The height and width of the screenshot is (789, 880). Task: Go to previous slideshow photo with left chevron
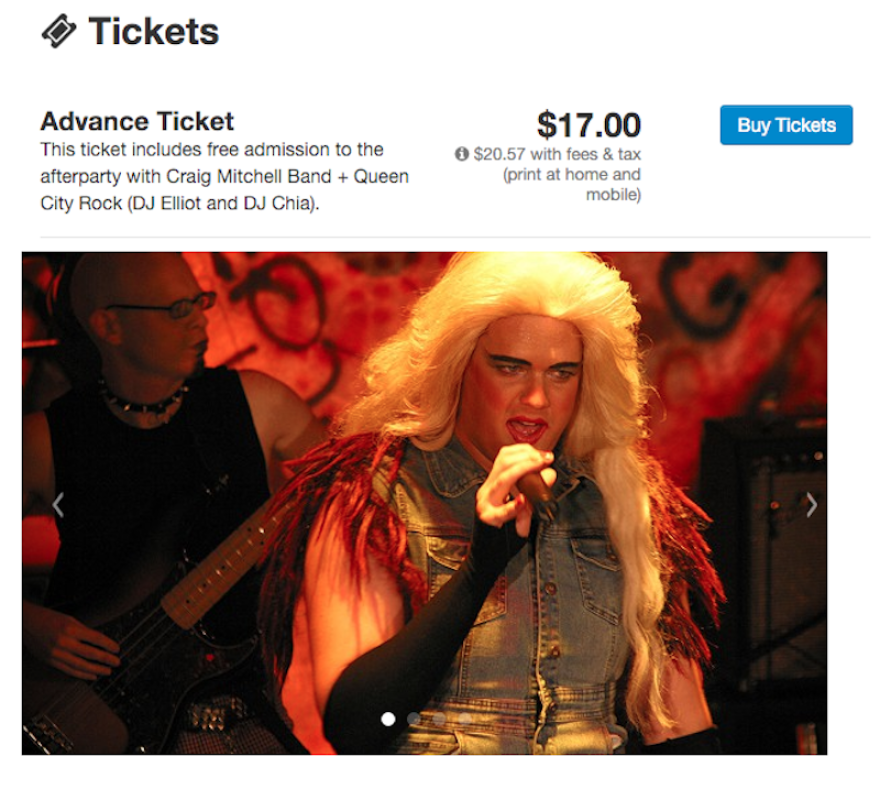[x=58, y=504]
